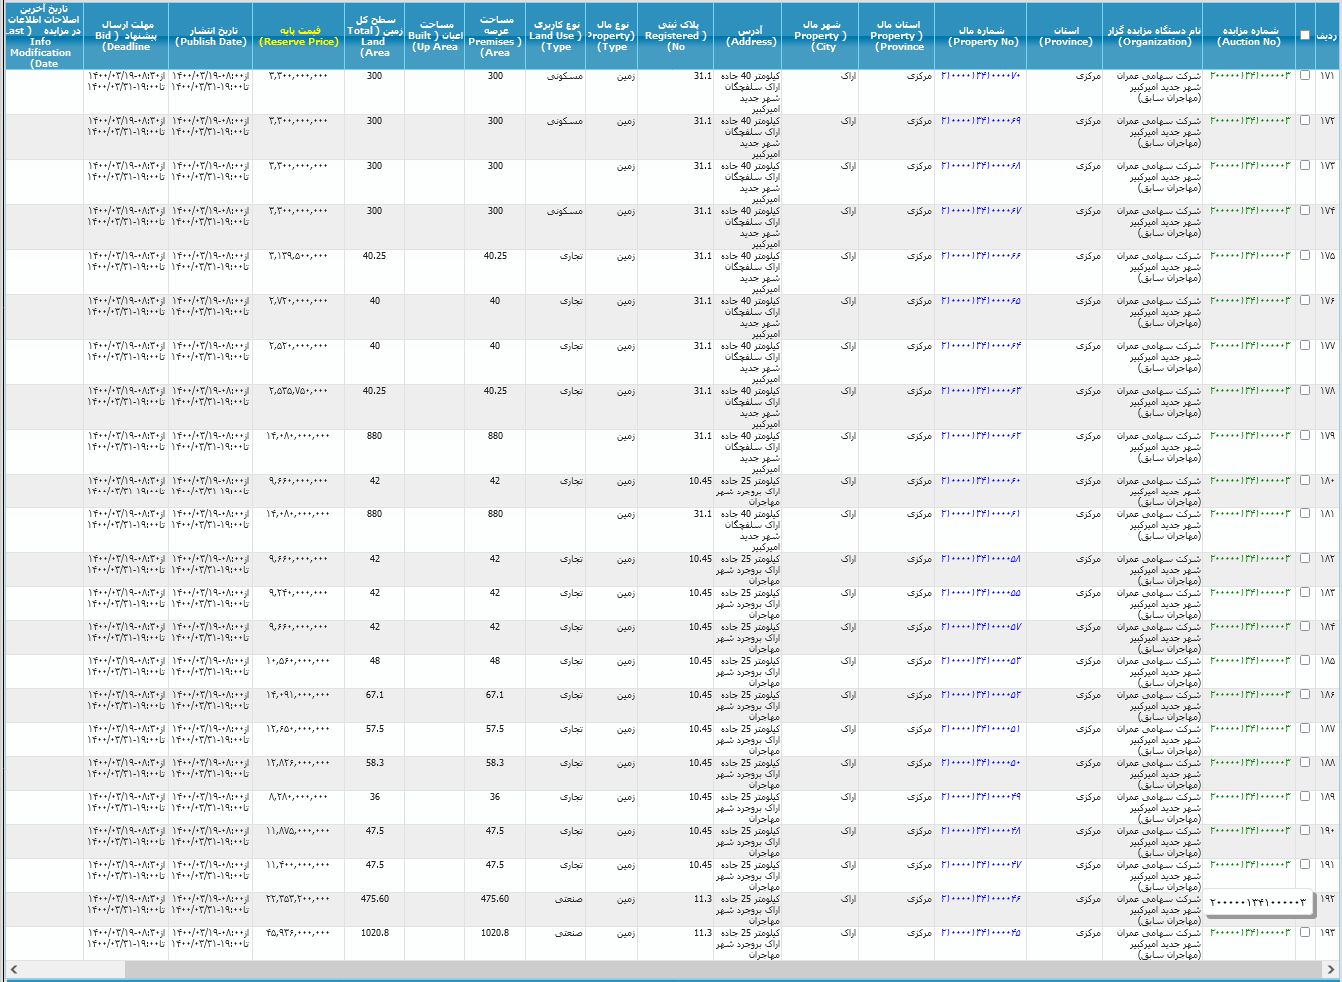Mark the row 179 checkbox
Viewport: 1342px width, 982px height.
click(1304, 436)
